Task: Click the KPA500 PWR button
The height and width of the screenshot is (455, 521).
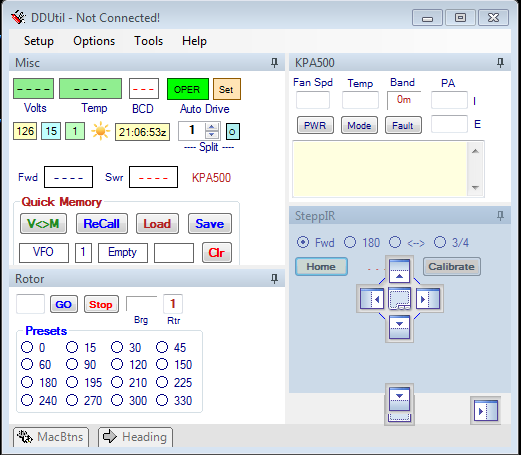Action: (315, 125)
